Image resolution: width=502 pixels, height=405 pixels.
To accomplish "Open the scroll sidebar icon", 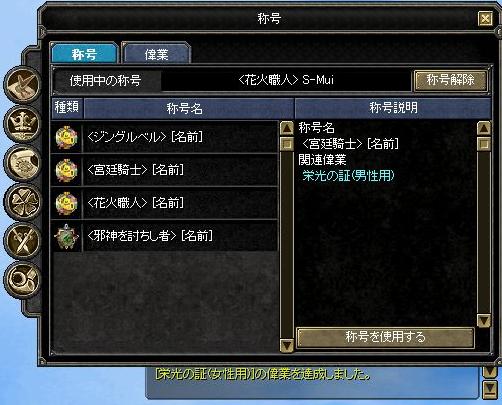I will [x=23, y=163].
